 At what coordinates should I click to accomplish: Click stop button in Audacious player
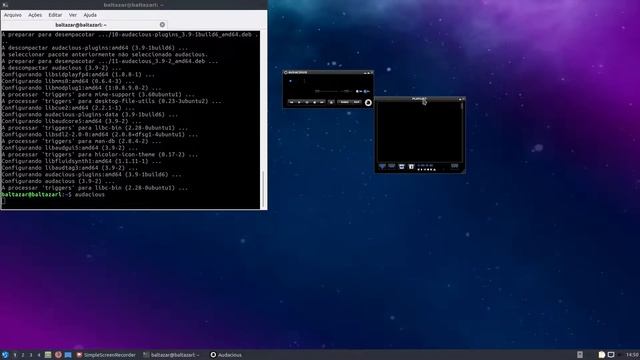(315, 102)
